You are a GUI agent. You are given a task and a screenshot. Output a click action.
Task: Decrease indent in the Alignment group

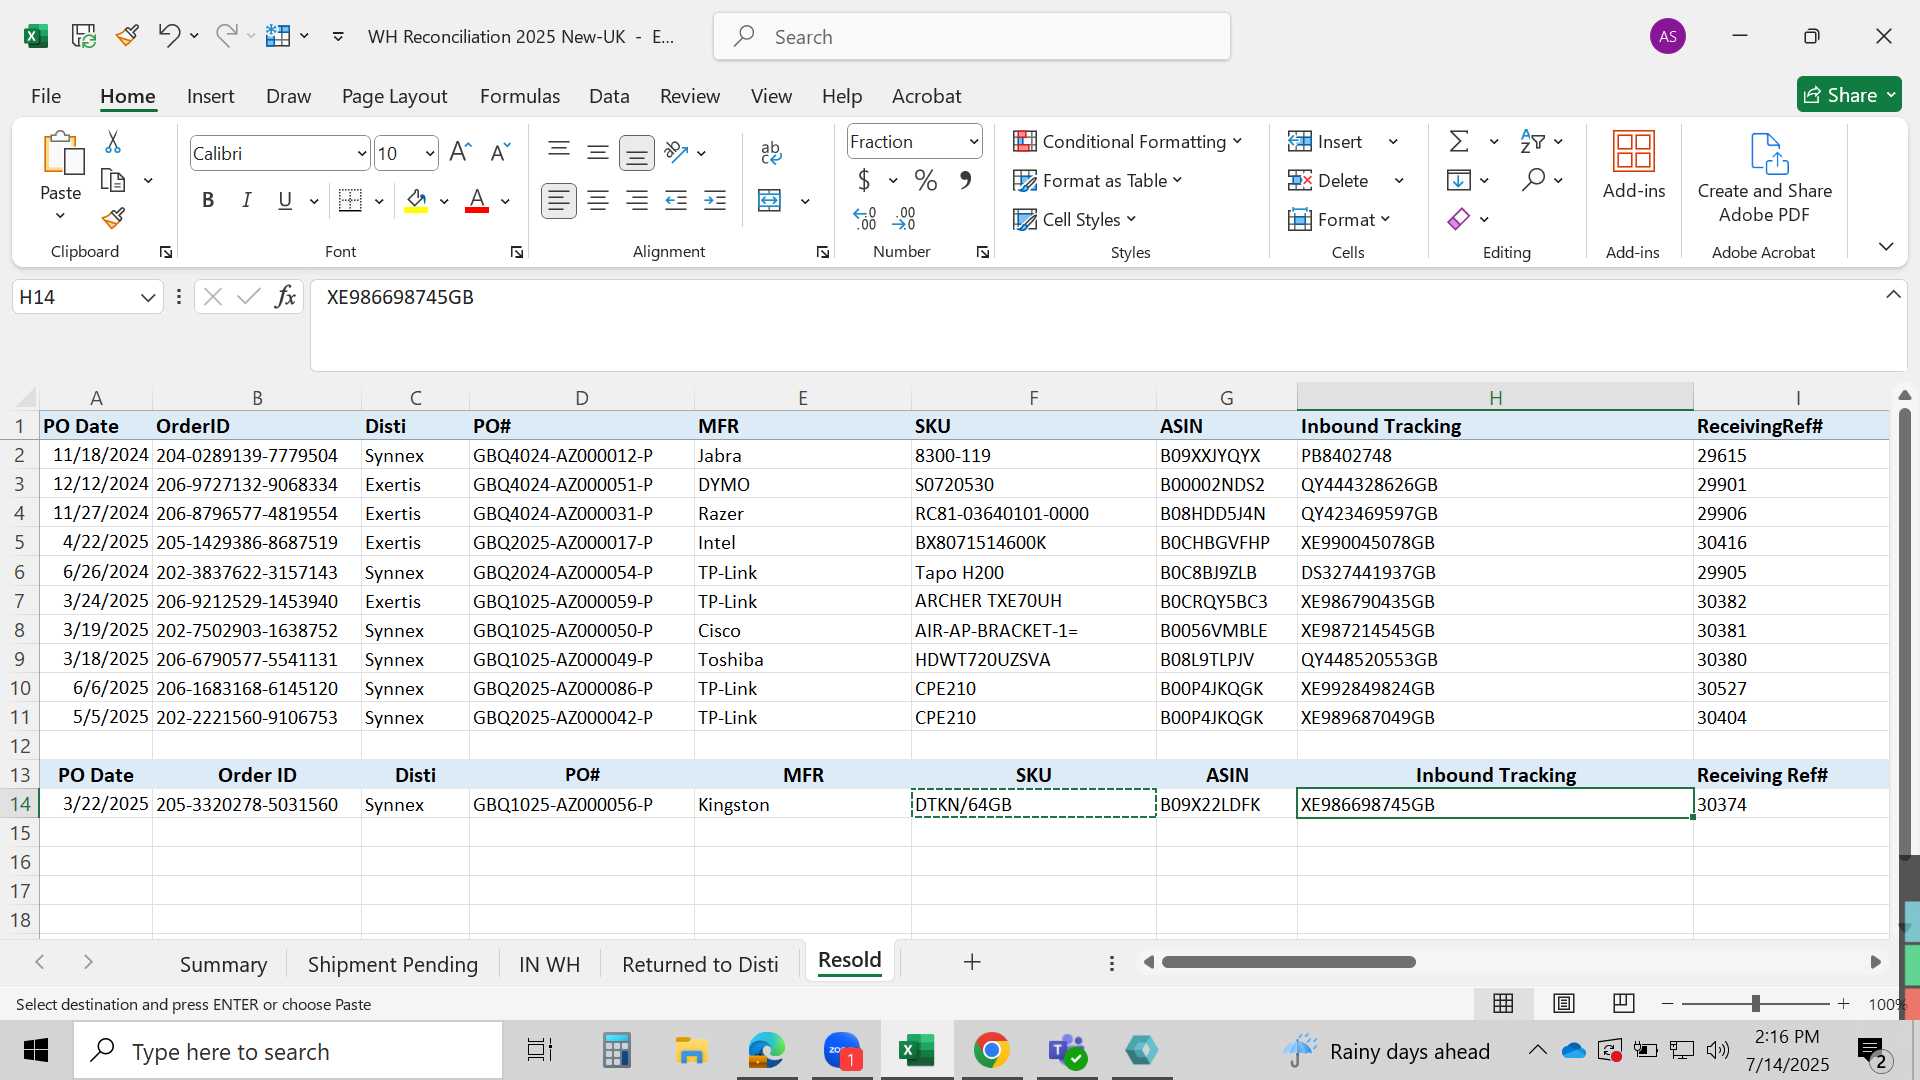pos(676,201)
